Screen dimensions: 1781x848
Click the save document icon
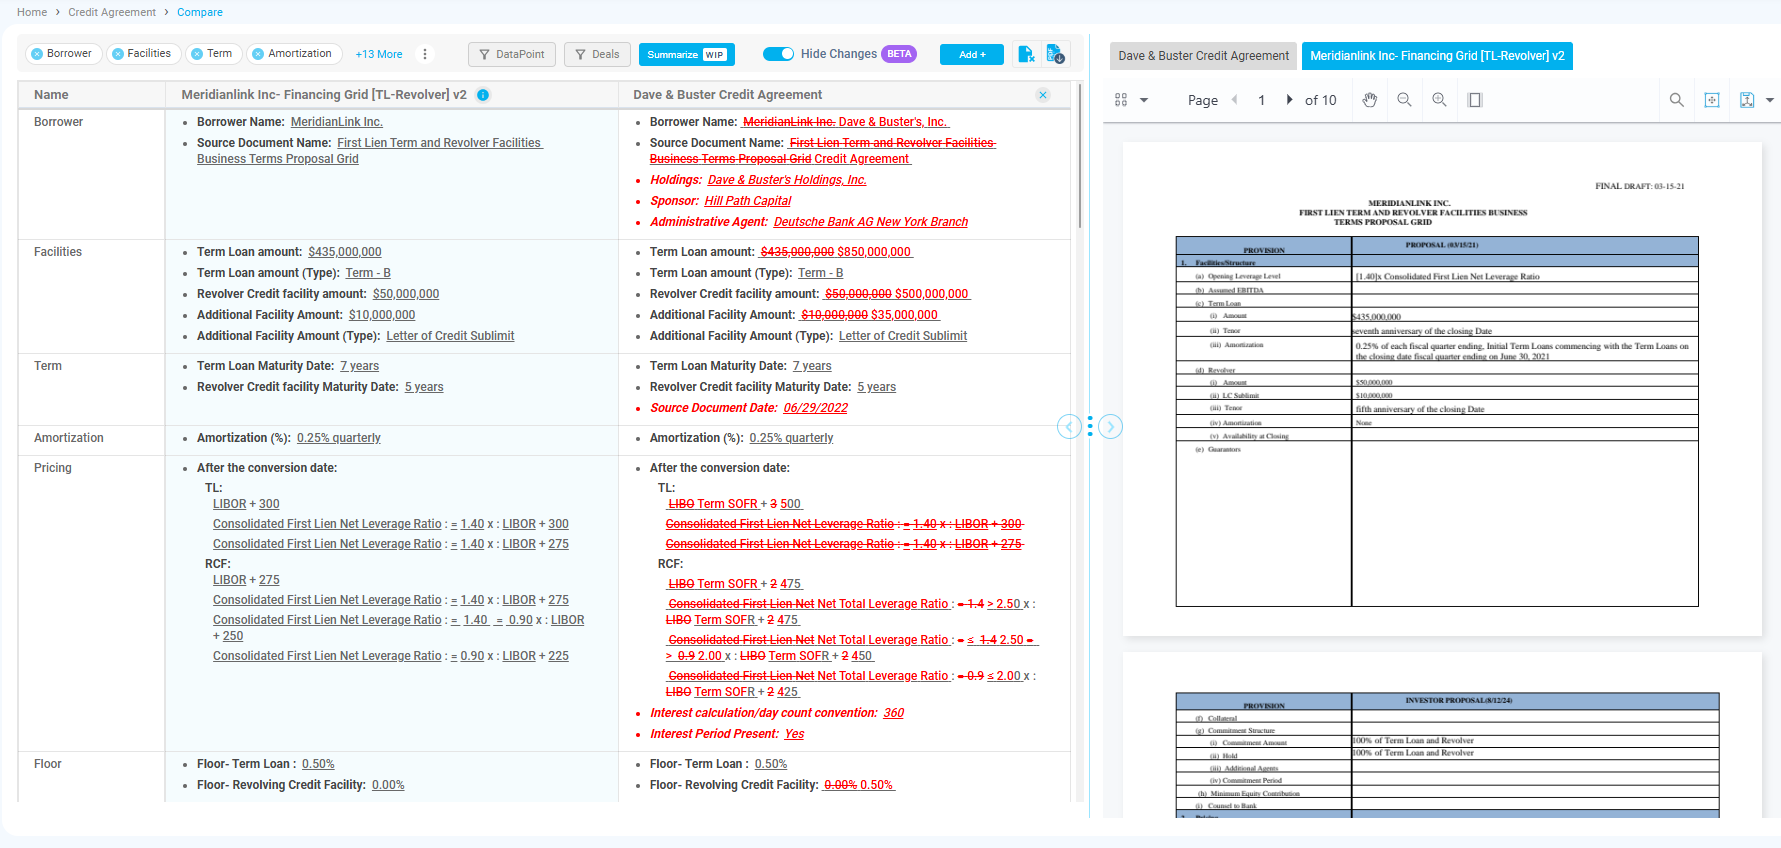pos(1747,100)
